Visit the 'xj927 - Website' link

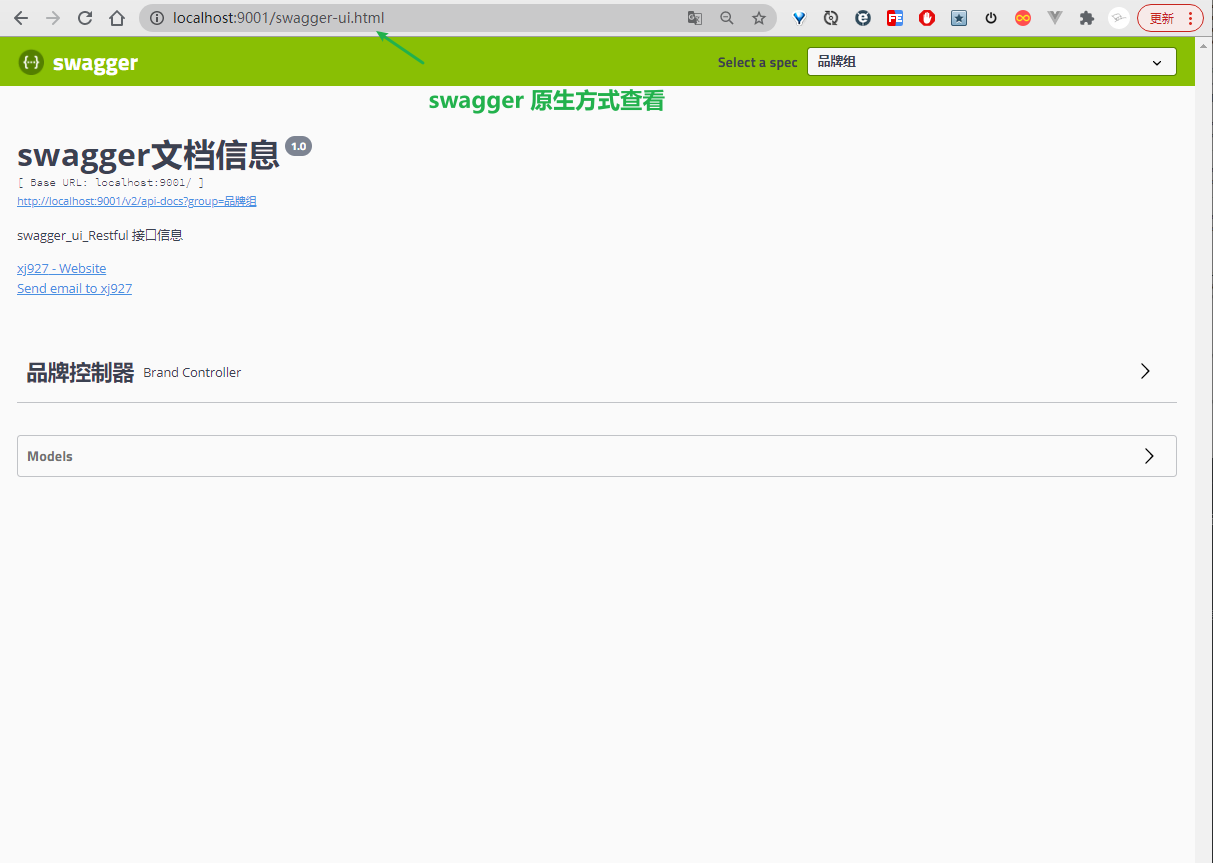coord(61,268)
